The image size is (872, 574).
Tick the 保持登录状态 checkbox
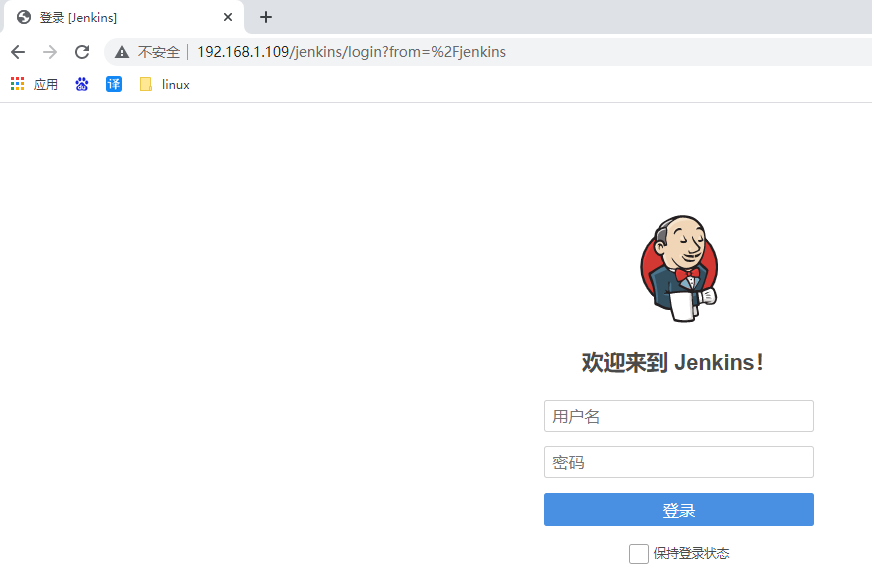(x=639, y=554)
